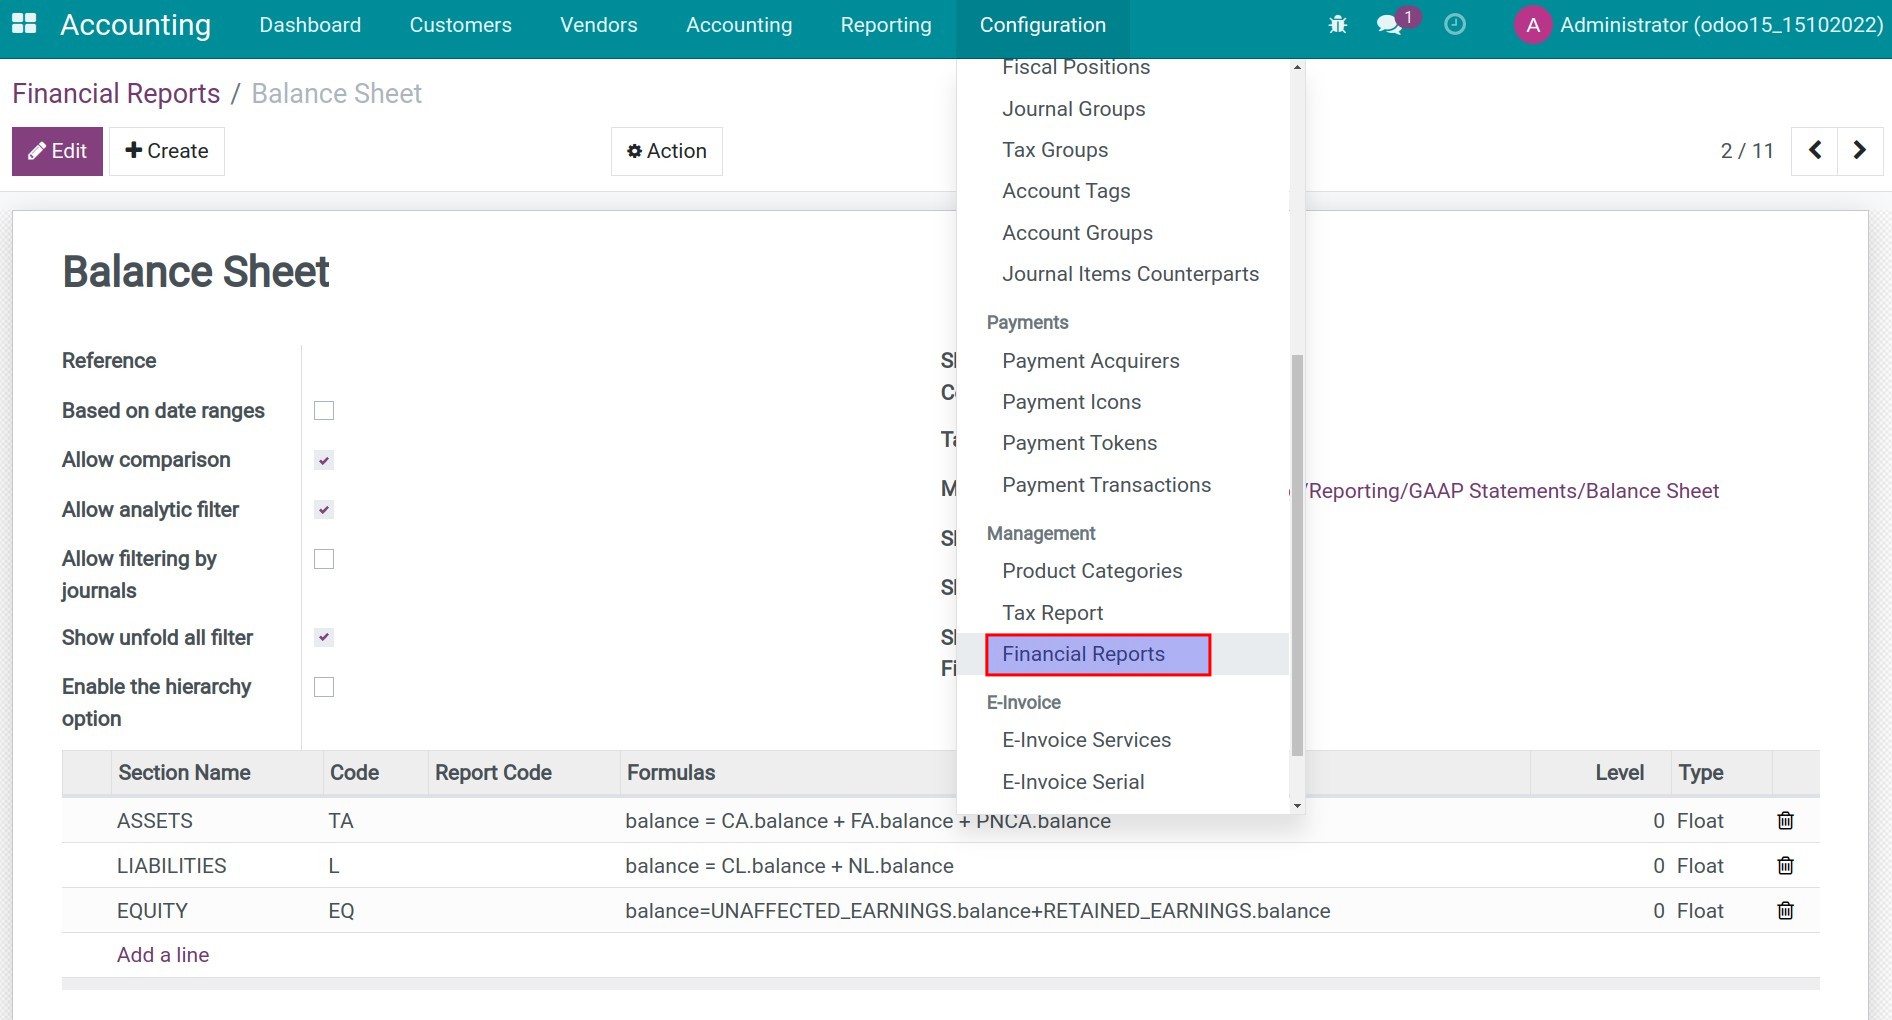This screenshot has height=1020, width=1892.
Task: Open the Financial Reports breadcrumb link
Action: click(116, 93)
